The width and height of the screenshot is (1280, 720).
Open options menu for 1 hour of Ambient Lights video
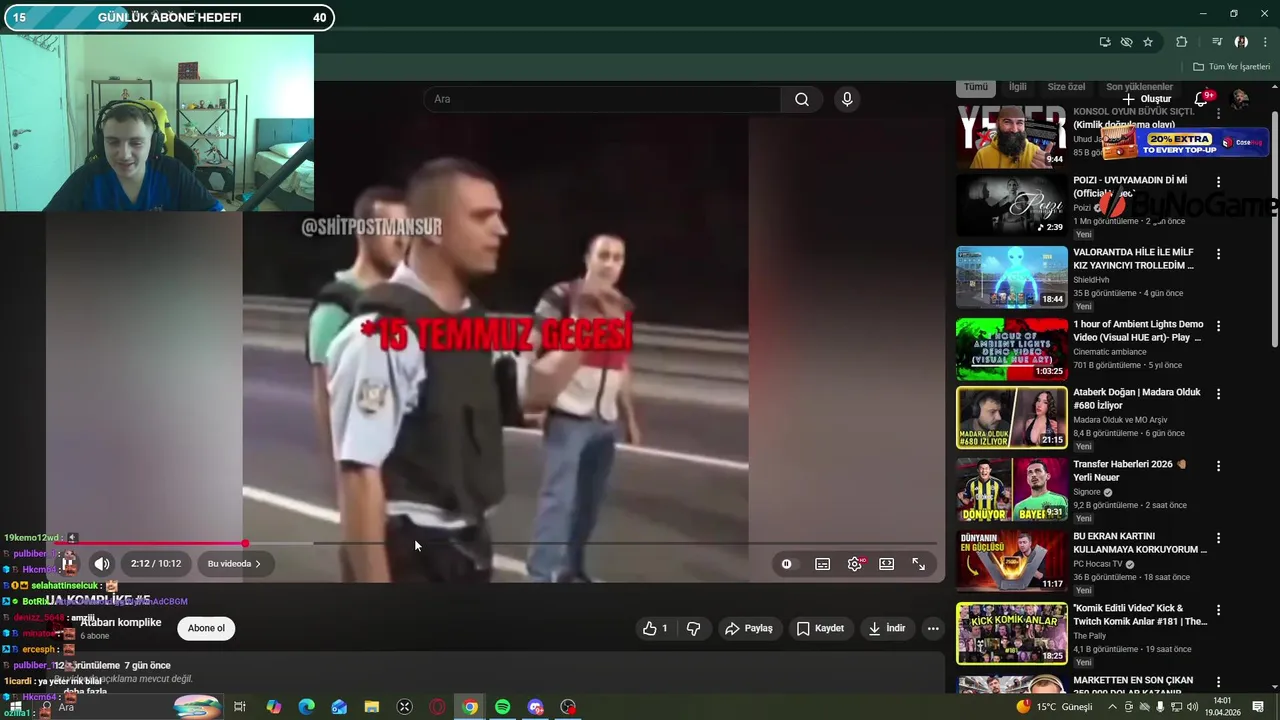[1218, 326]
